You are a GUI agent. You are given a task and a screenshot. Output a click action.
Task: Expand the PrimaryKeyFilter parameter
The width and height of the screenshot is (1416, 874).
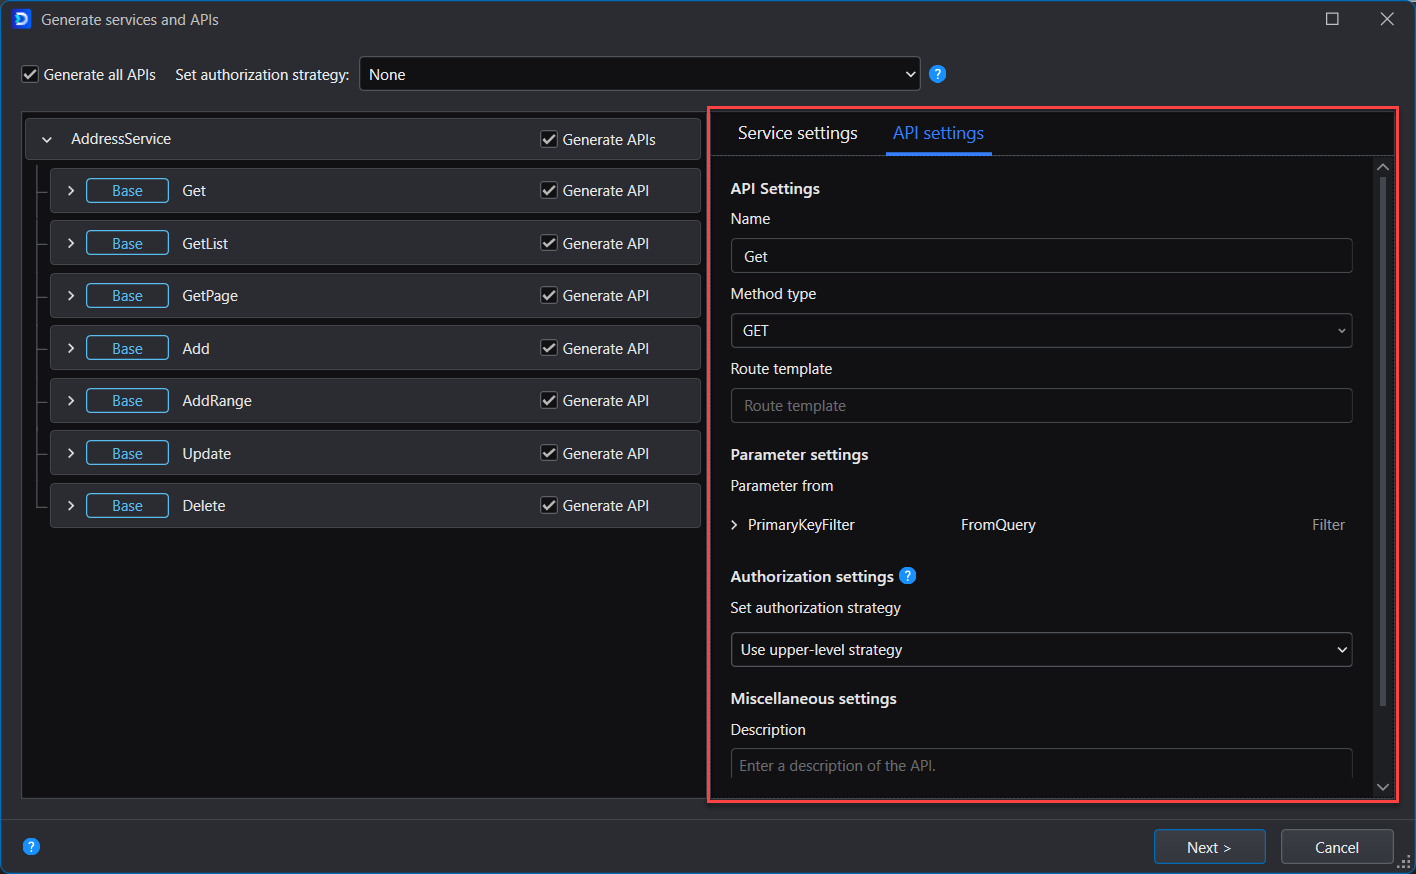(735, 525)
